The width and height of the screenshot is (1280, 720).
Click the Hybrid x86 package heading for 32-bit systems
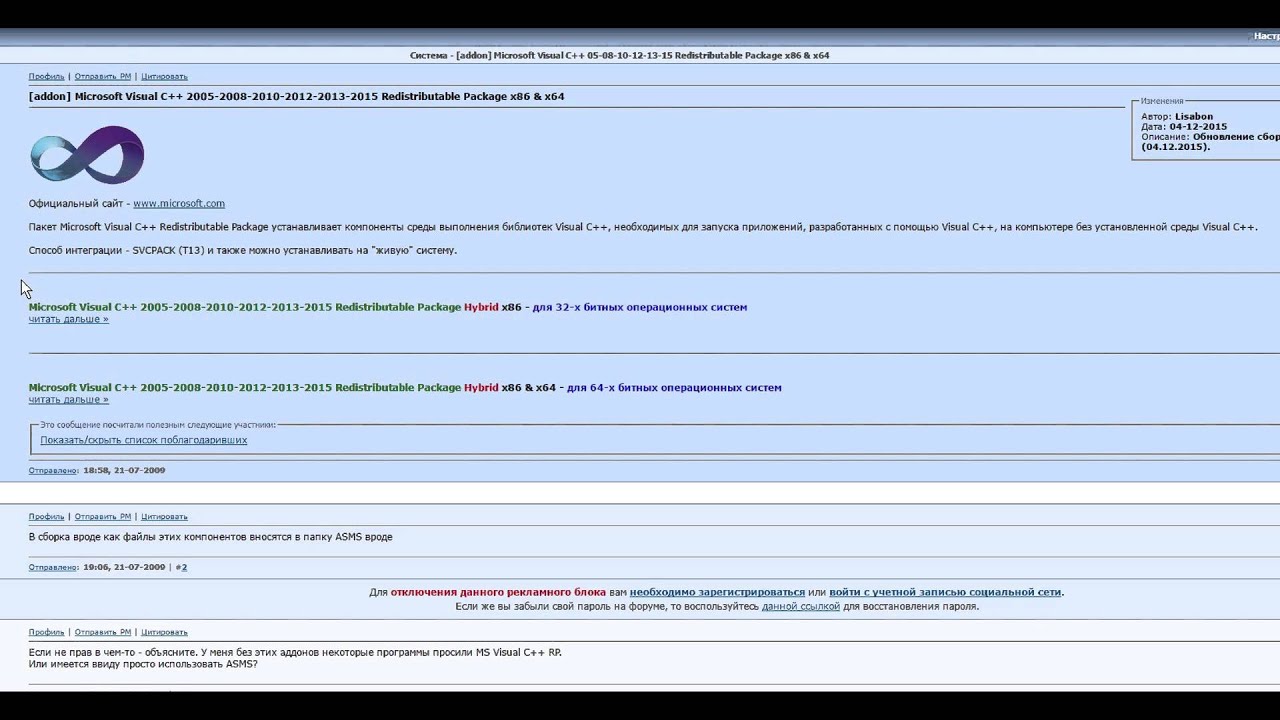(x=388, y=307)
